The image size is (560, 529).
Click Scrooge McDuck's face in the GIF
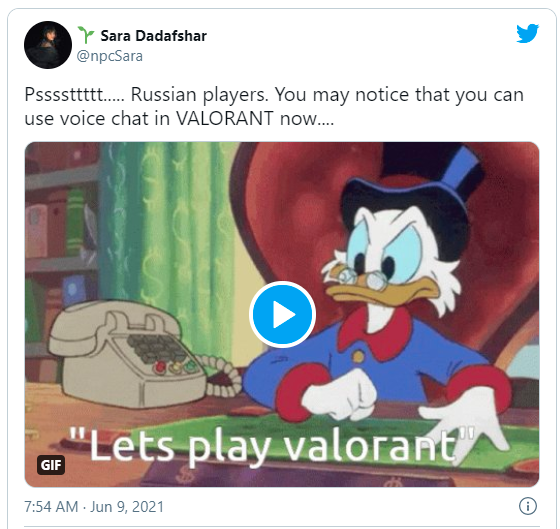point(386,264)
